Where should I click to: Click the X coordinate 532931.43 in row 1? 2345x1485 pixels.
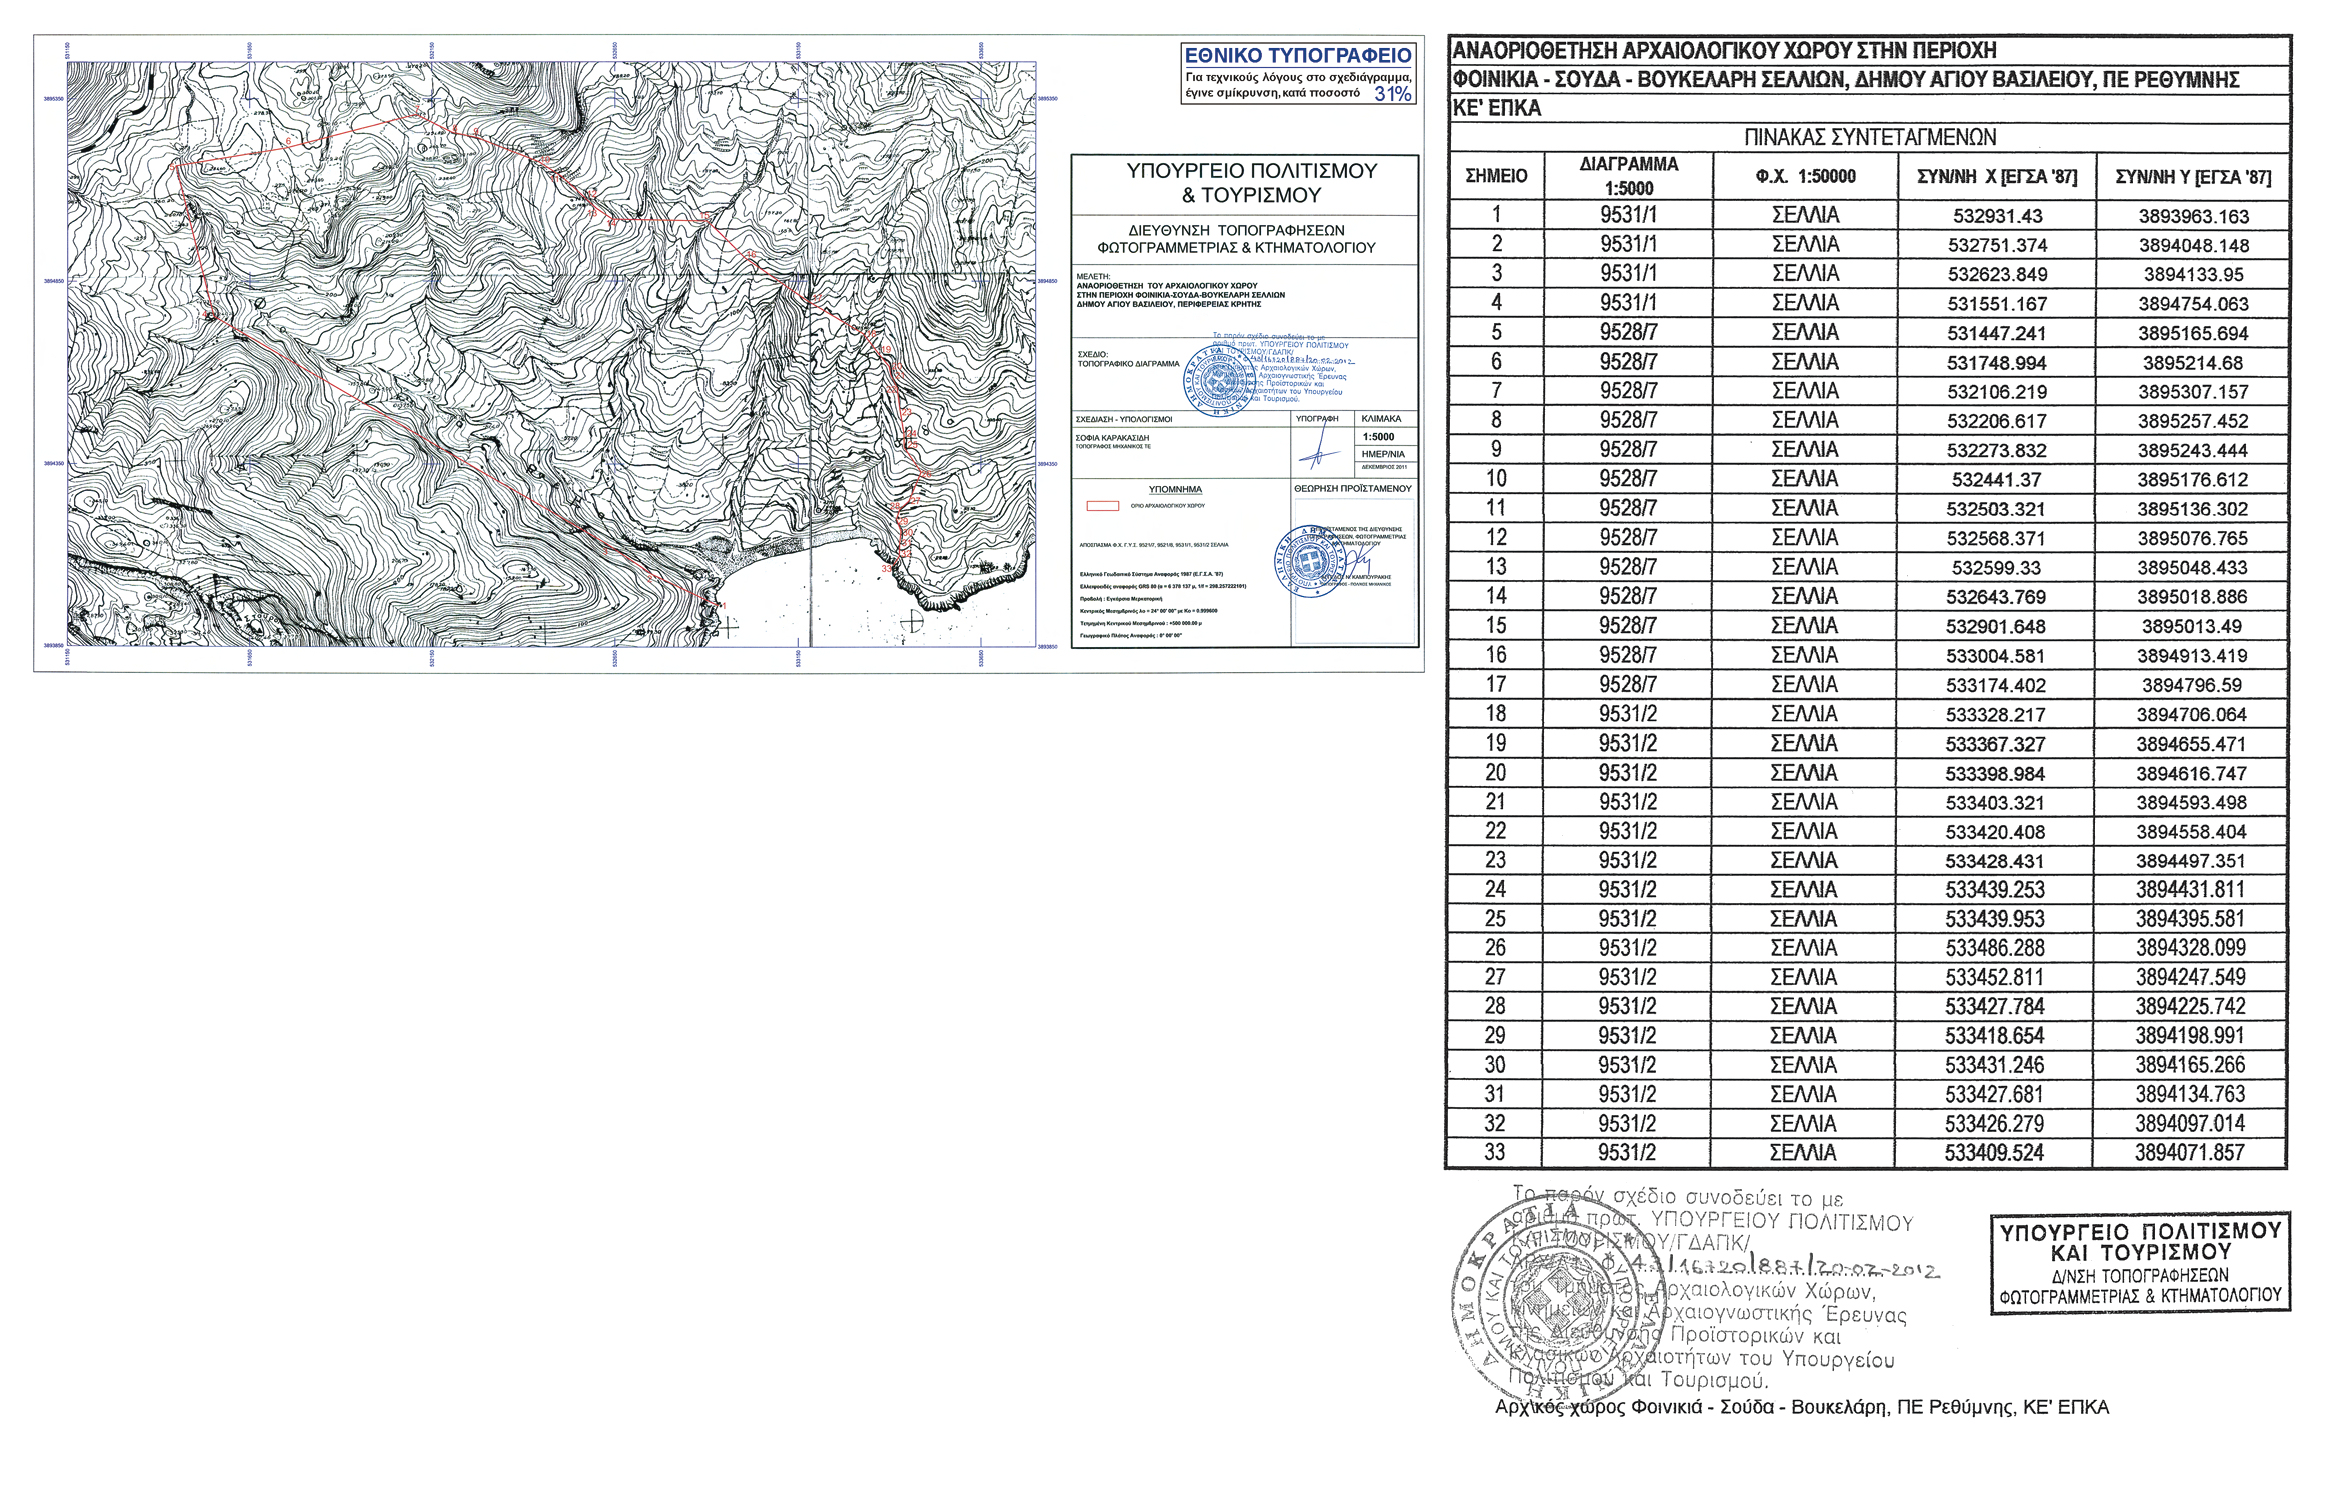[x=1997, y=216]
